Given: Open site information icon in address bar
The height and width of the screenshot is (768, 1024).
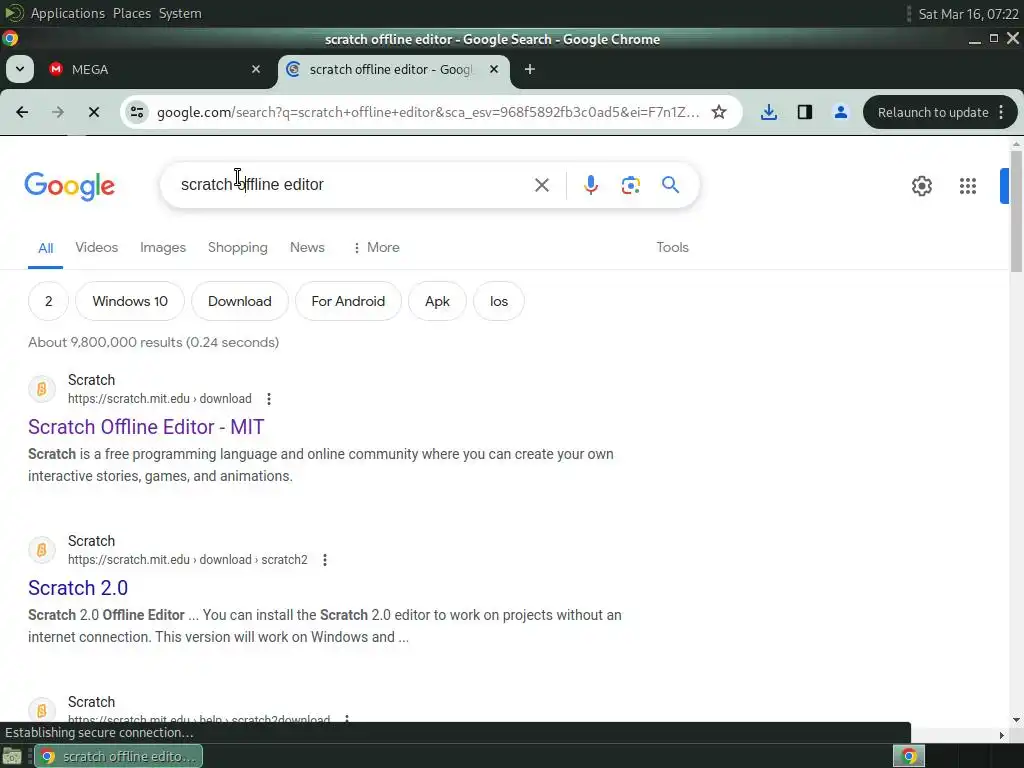Looking at the screenshot, I should coord(137,112).
